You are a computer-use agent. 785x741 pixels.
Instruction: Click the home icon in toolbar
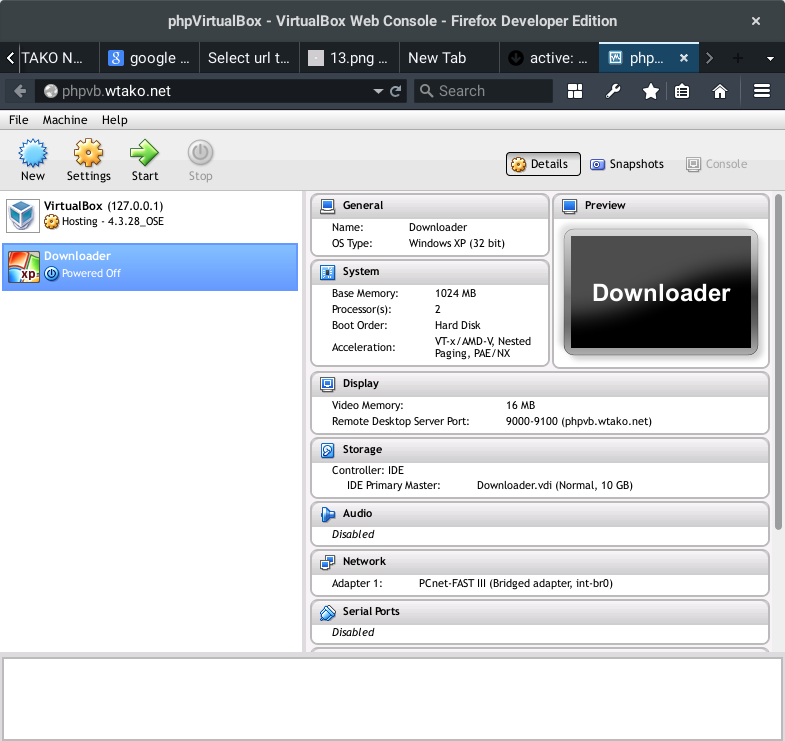tap(720, 91)
